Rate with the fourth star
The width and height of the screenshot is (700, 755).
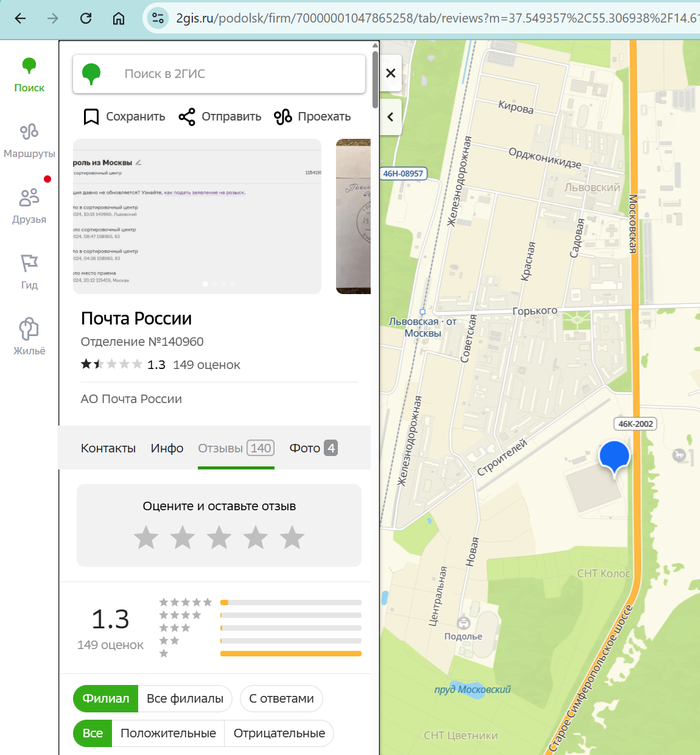[x=256, y=537]
